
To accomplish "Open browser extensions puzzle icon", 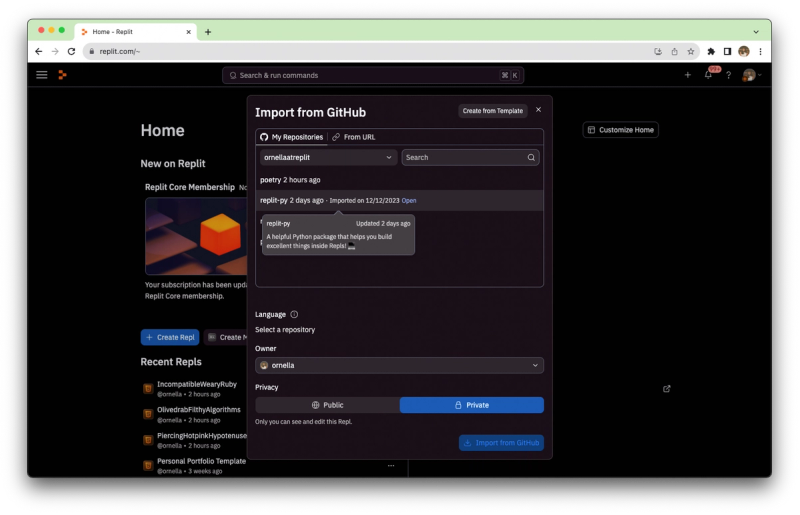I will (x=711, y=51).
